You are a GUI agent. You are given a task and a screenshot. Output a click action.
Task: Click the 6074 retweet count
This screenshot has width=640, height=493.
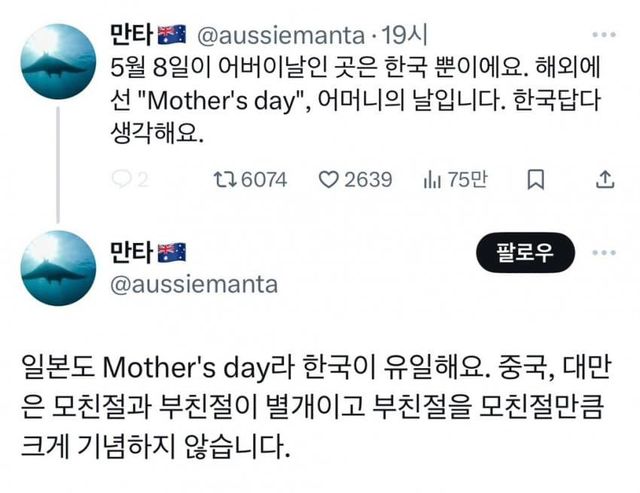coord(264,179)
